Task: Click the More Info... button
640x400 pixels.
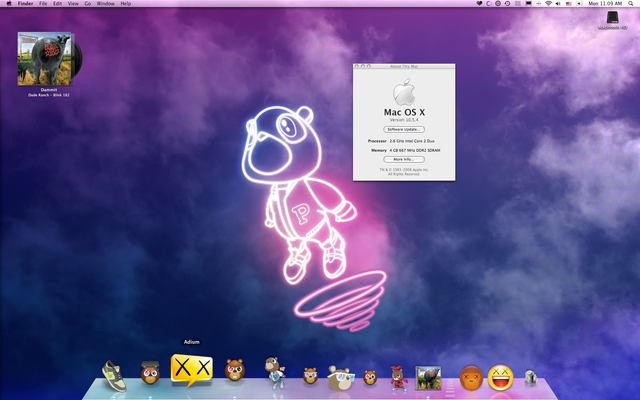Action: [x=404, y=160]
